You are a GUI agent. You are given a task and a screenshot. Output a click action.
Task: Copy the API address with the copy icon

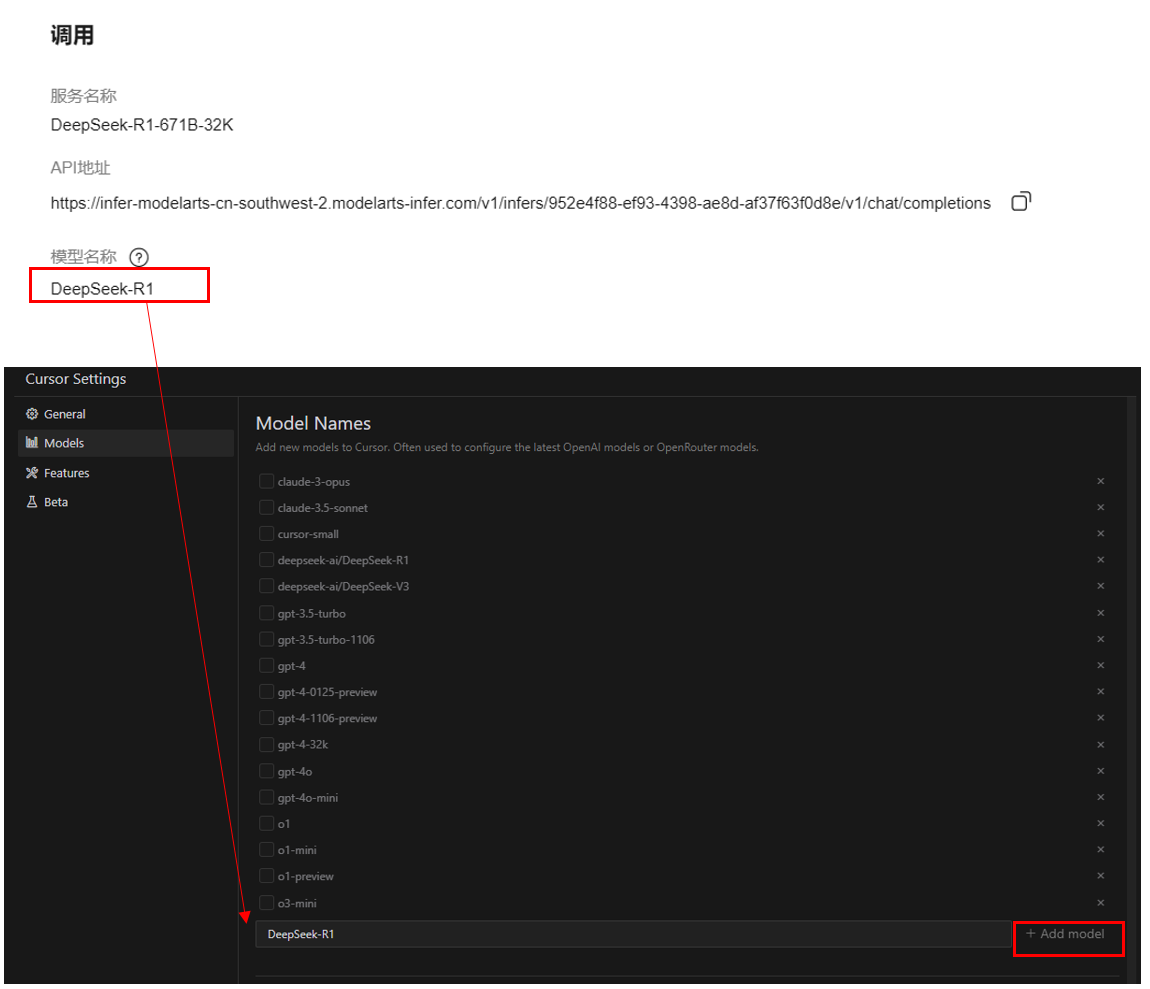point(1021,202)
